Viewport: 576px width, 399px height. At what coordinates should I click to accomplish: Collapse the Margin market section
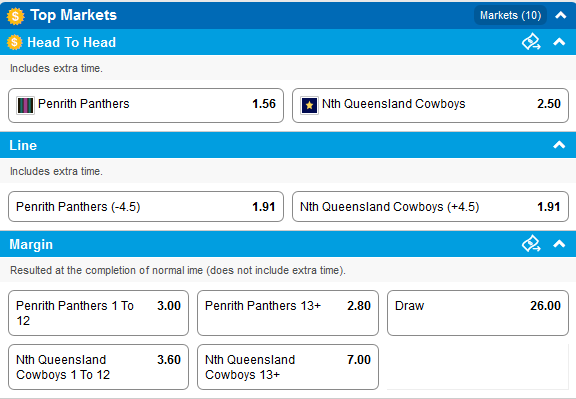point(559,244)
